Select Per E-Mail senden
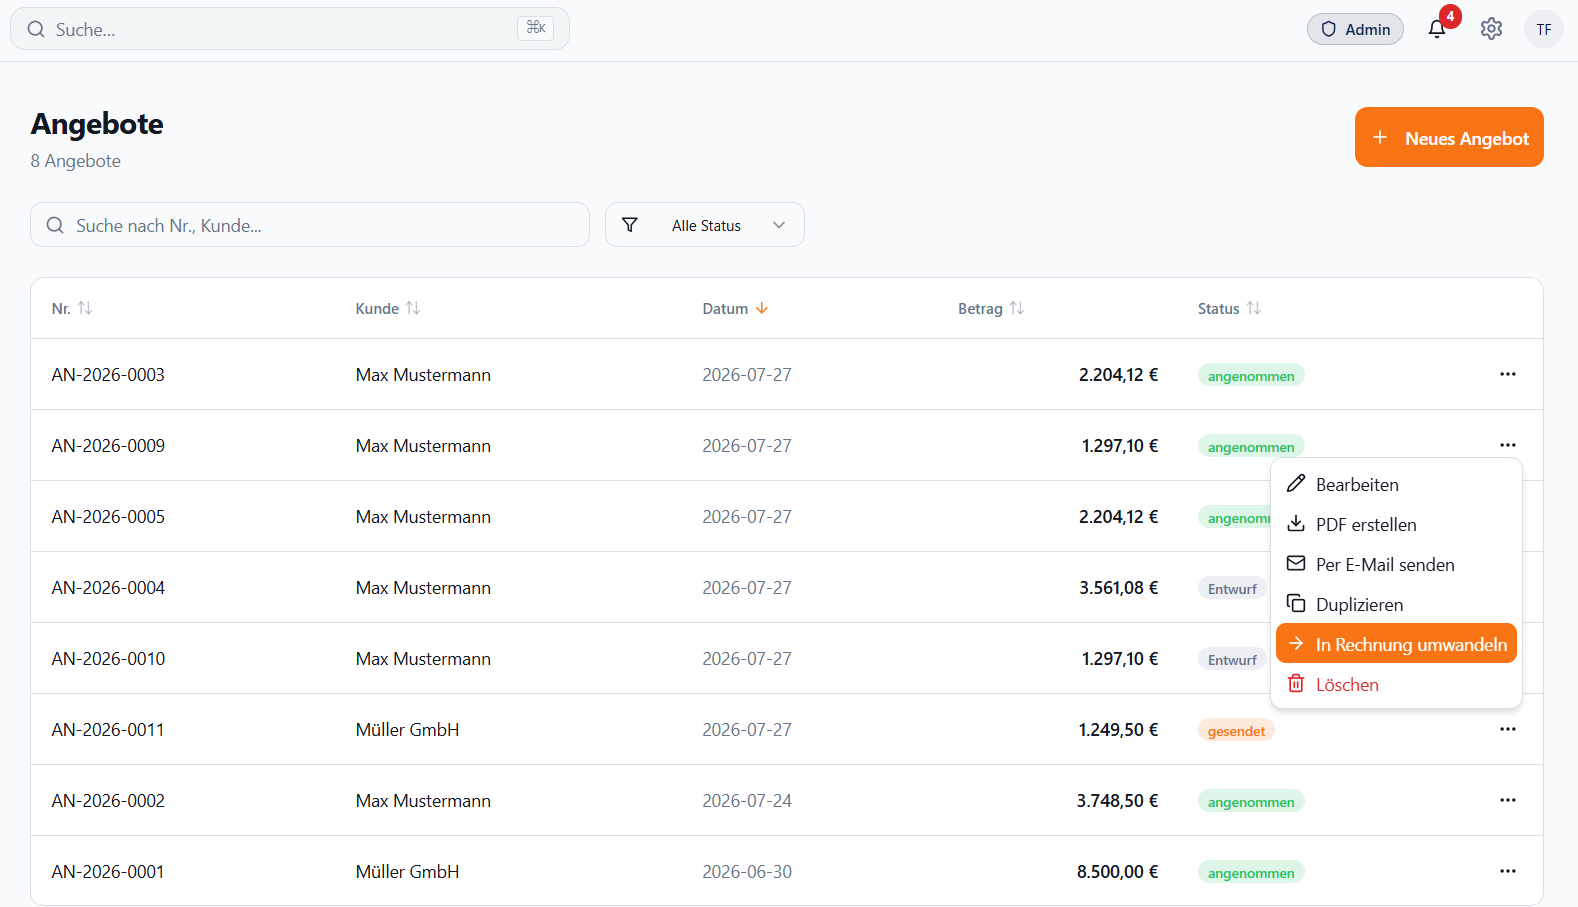The image size is (1578, 907). 1396,564
